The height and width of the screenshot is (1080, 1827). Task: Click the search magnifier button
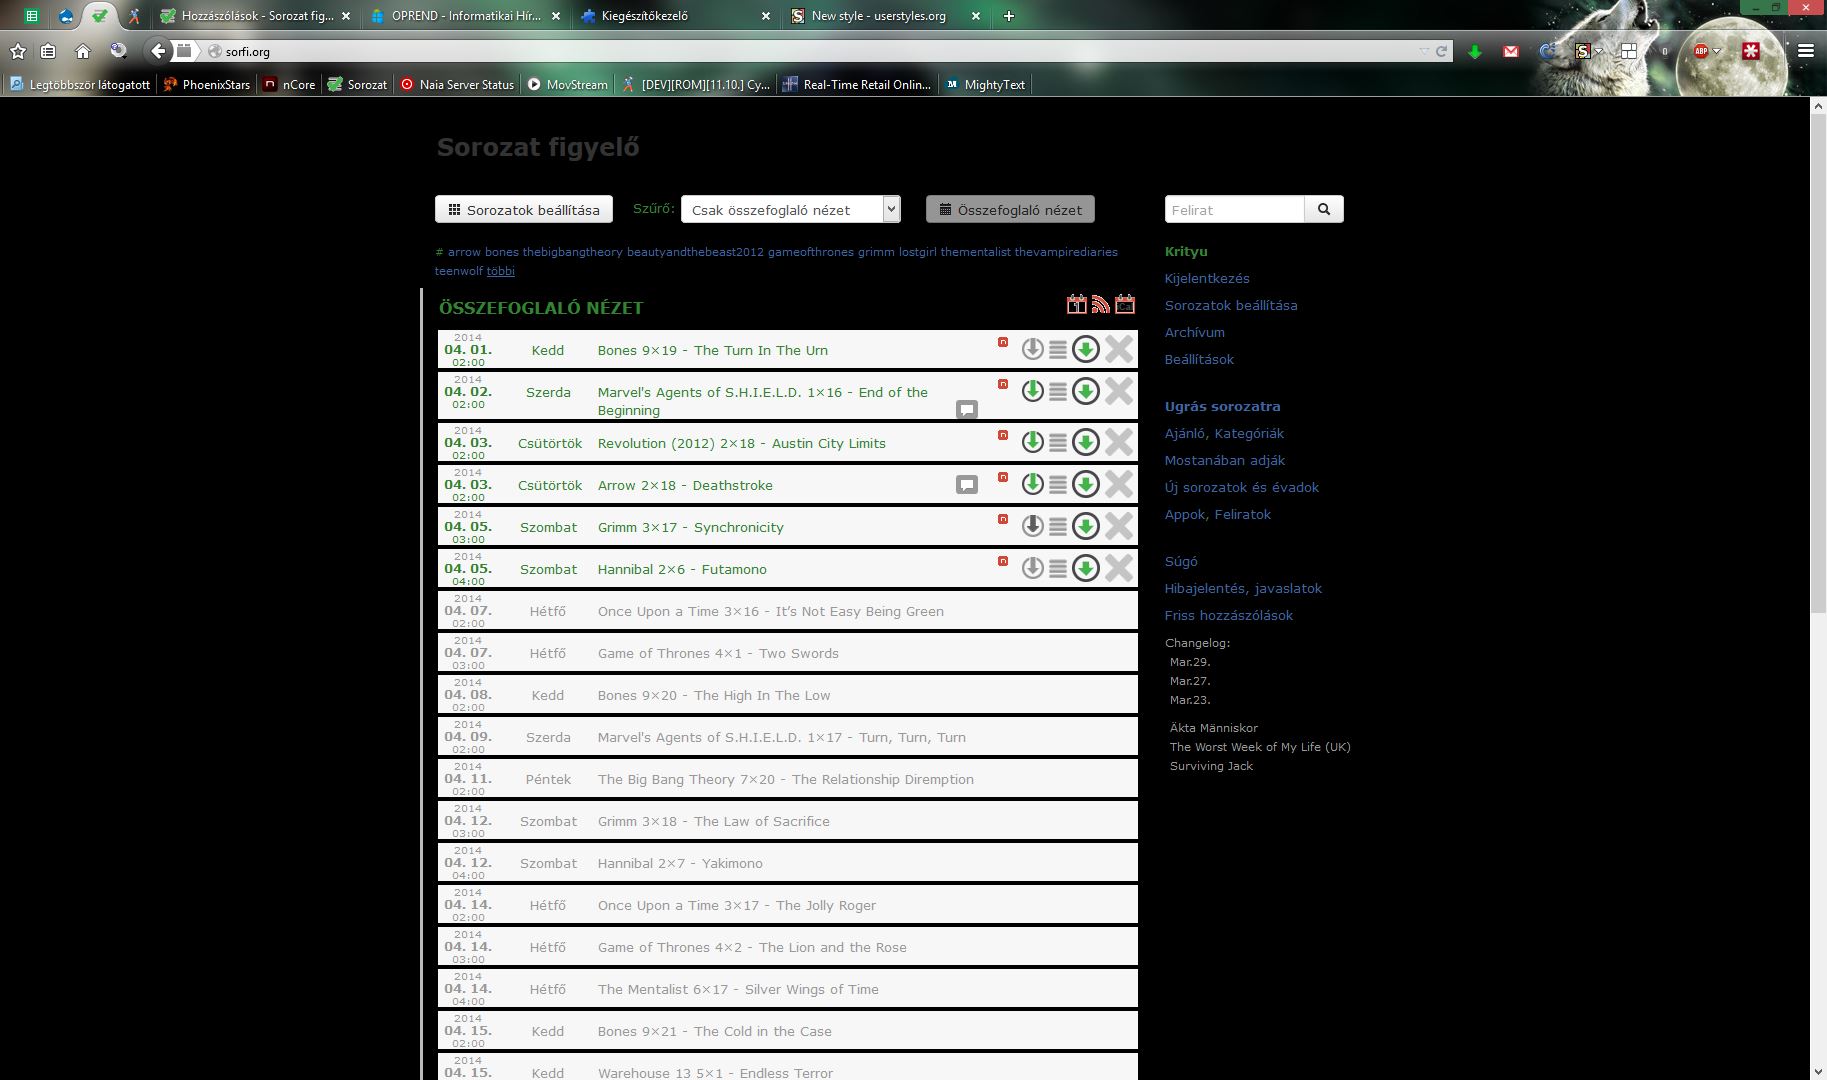(1324, 209)
